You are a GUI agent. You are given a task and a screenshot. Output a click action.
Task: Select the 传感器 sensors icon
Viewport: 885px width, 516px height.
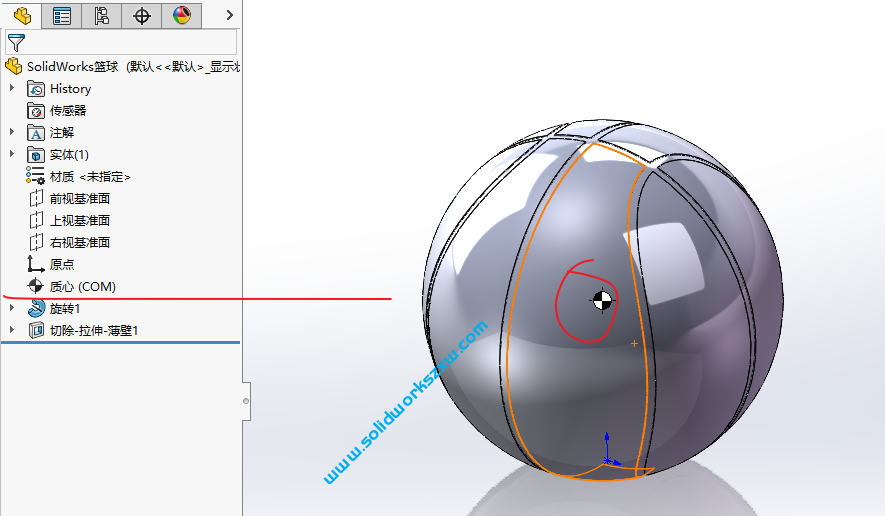pyautogui.click(x=36, y=111)
